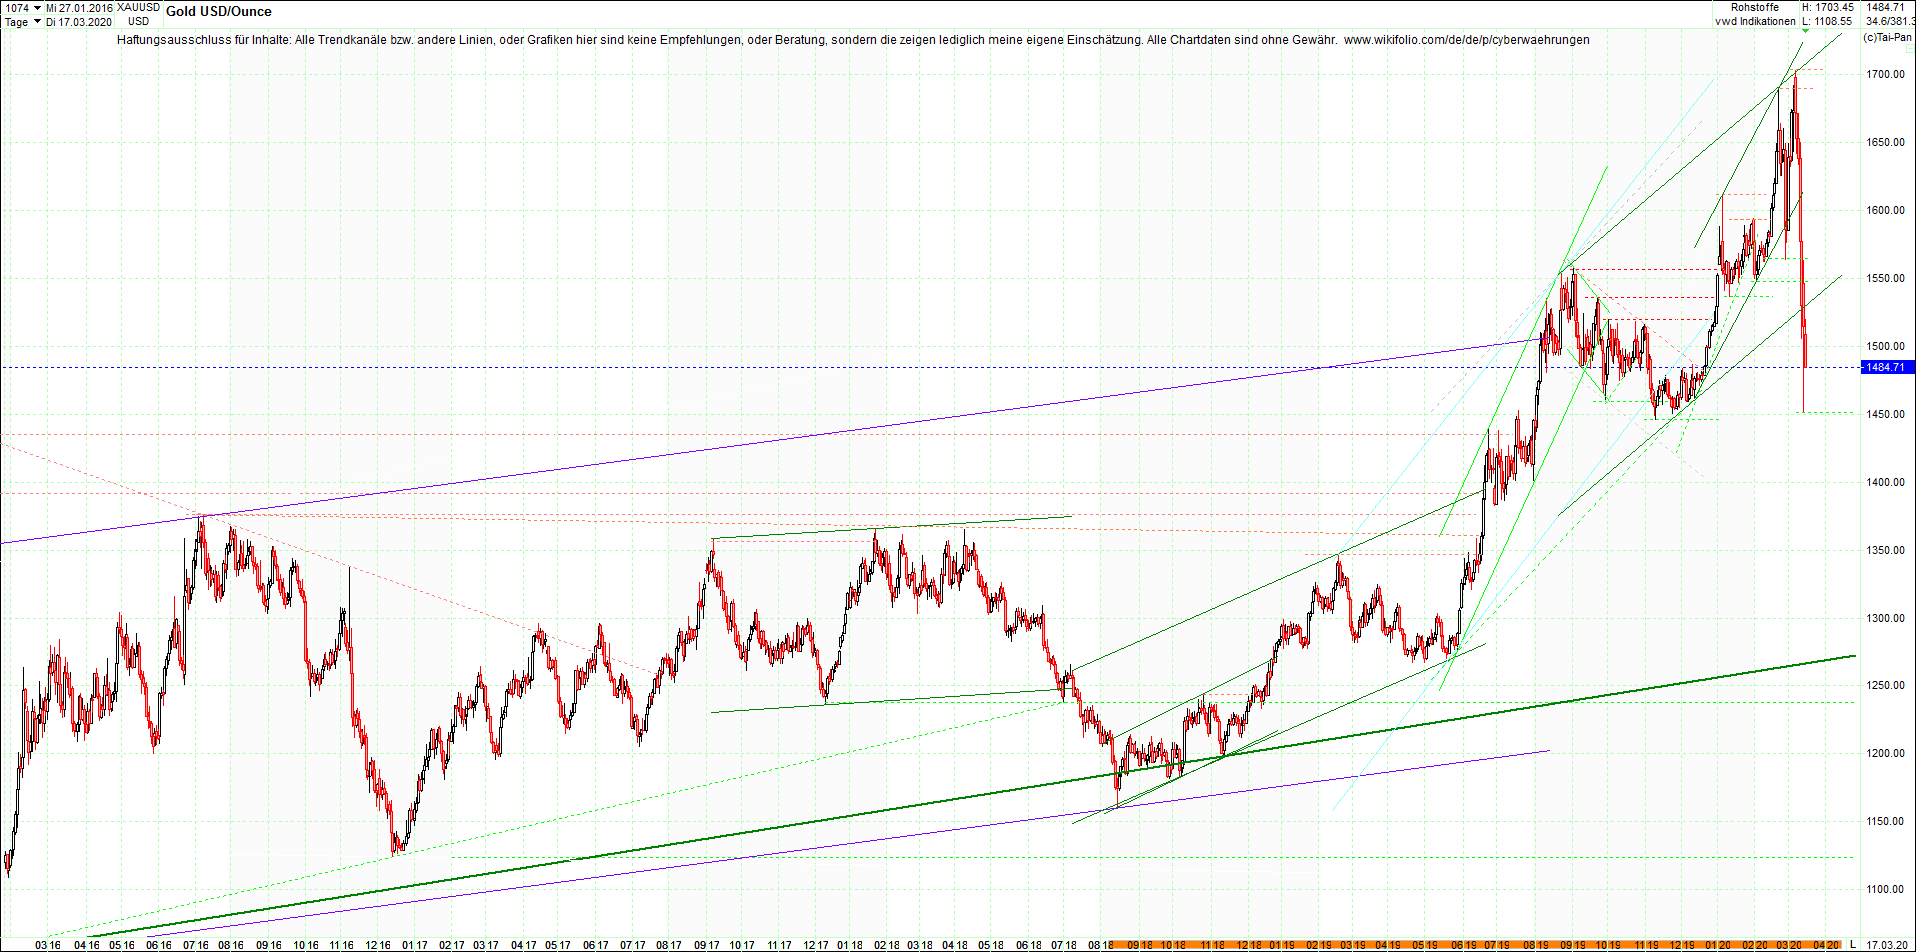Image resolution: width=1916 pixels, height=952 pixels.
Task: Click the small minus box under Tai-Pan
Action: point(1908,48)
